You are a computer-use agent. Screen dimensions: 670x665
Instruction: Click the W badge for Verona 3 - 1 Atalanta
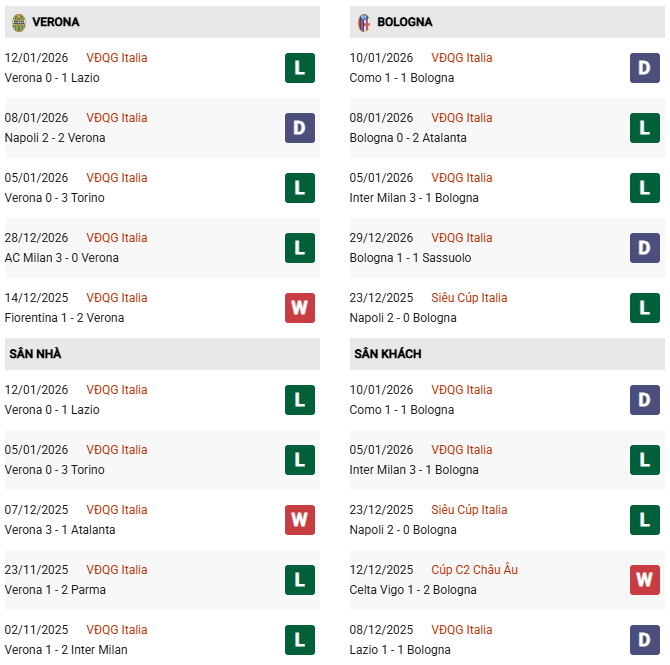point(299,520)
